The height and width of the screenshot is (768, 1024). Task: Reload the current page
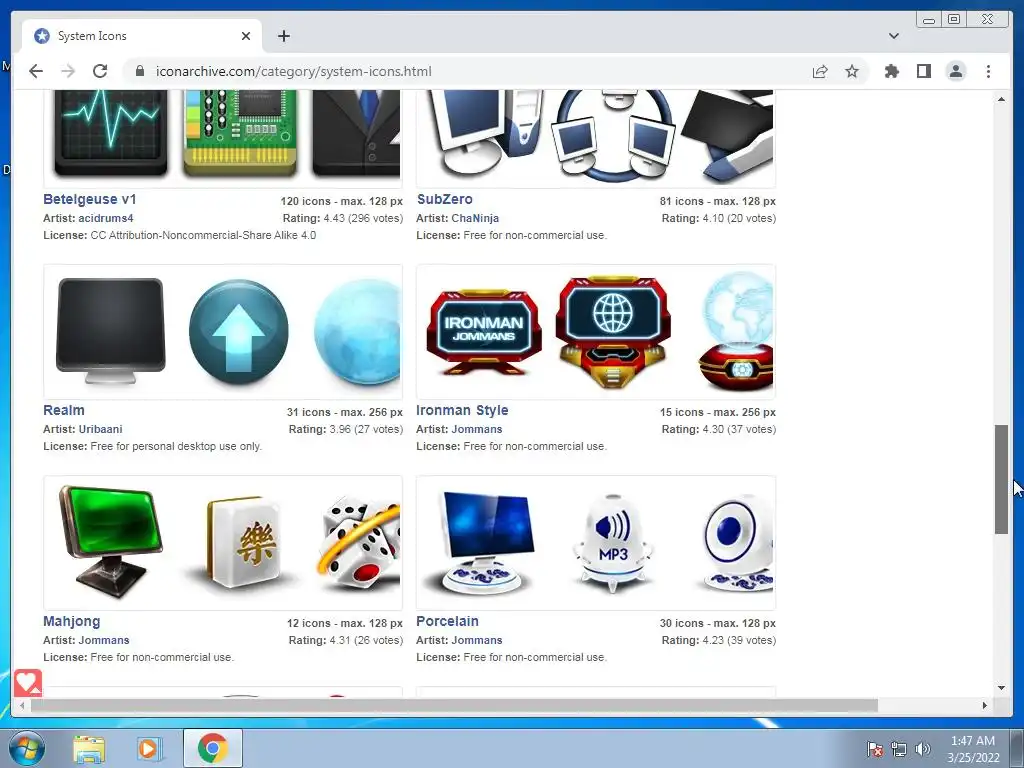point(100,71)
